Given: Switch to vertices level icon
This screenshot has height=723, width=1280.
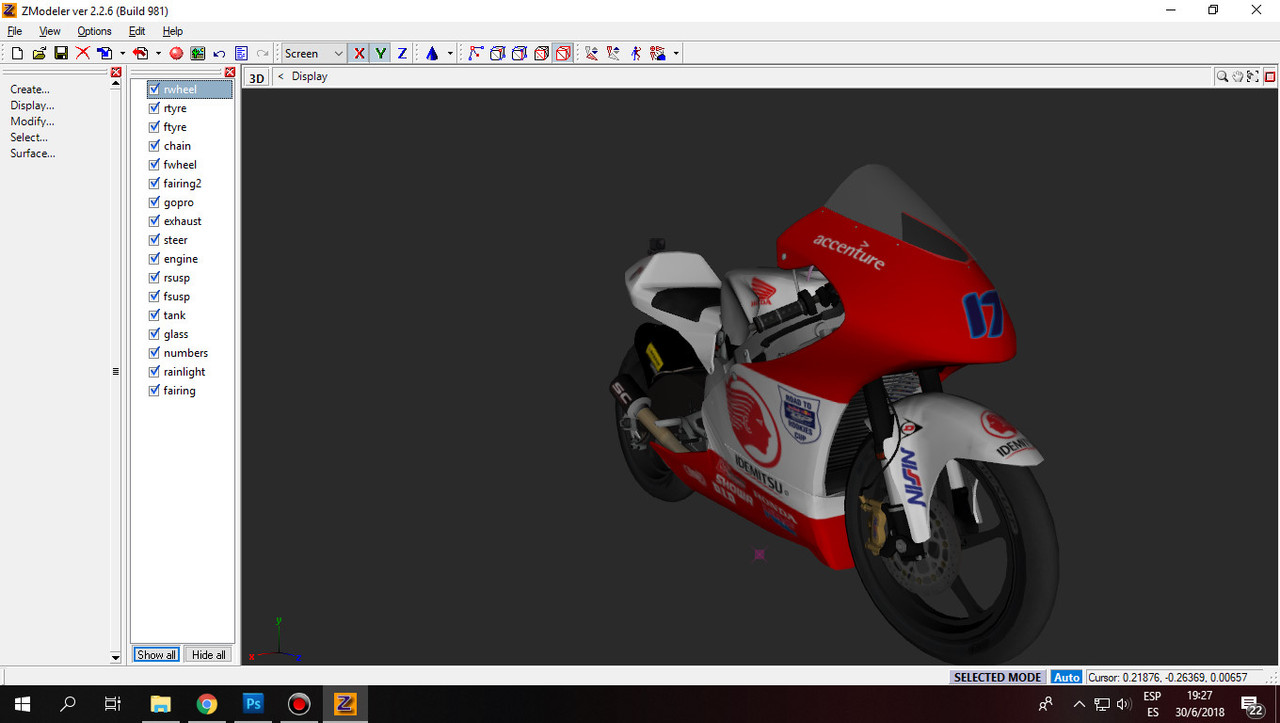Looking at the screenshot, I should (475, 53).
